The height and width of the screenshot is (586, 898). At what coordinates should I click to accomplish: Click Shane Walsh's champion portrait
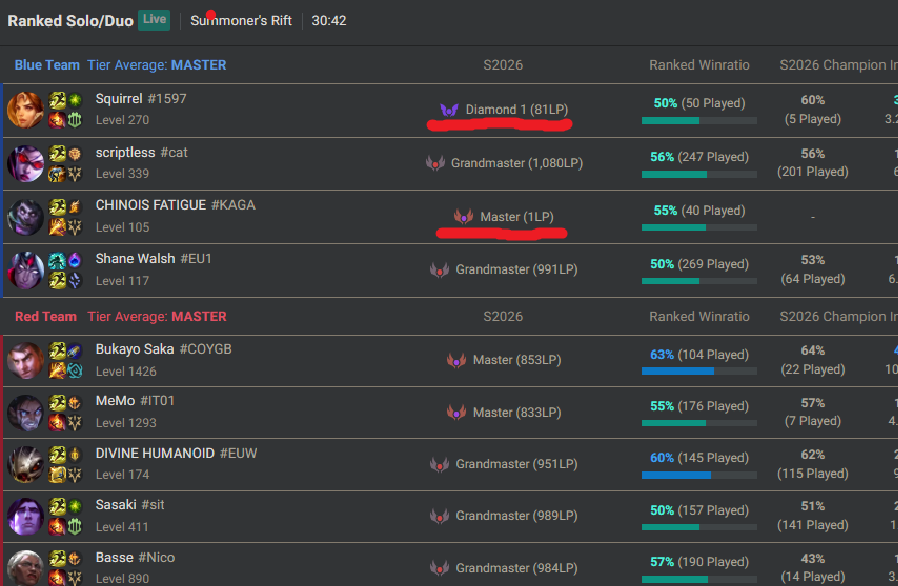[25, 270]
